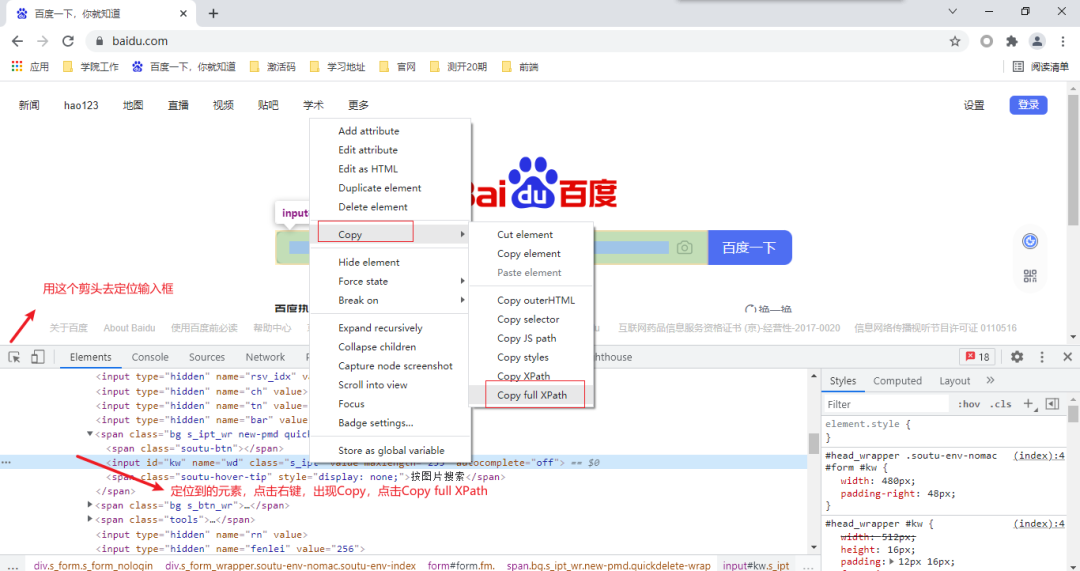Toggle the device toolbar in DevTools
The height and width of the screenshot is (571, 1080).
click(38, 357)
